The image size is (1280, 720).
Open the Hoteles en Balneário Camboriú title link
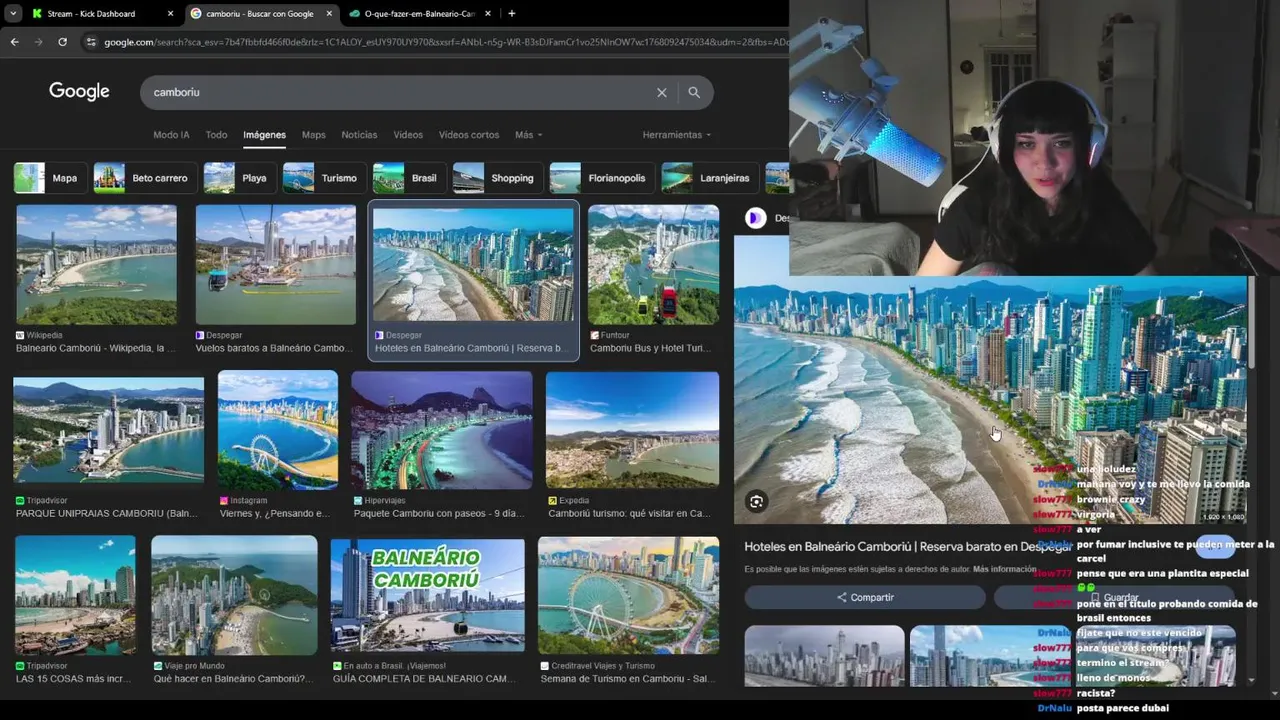[x=908, y=547]
